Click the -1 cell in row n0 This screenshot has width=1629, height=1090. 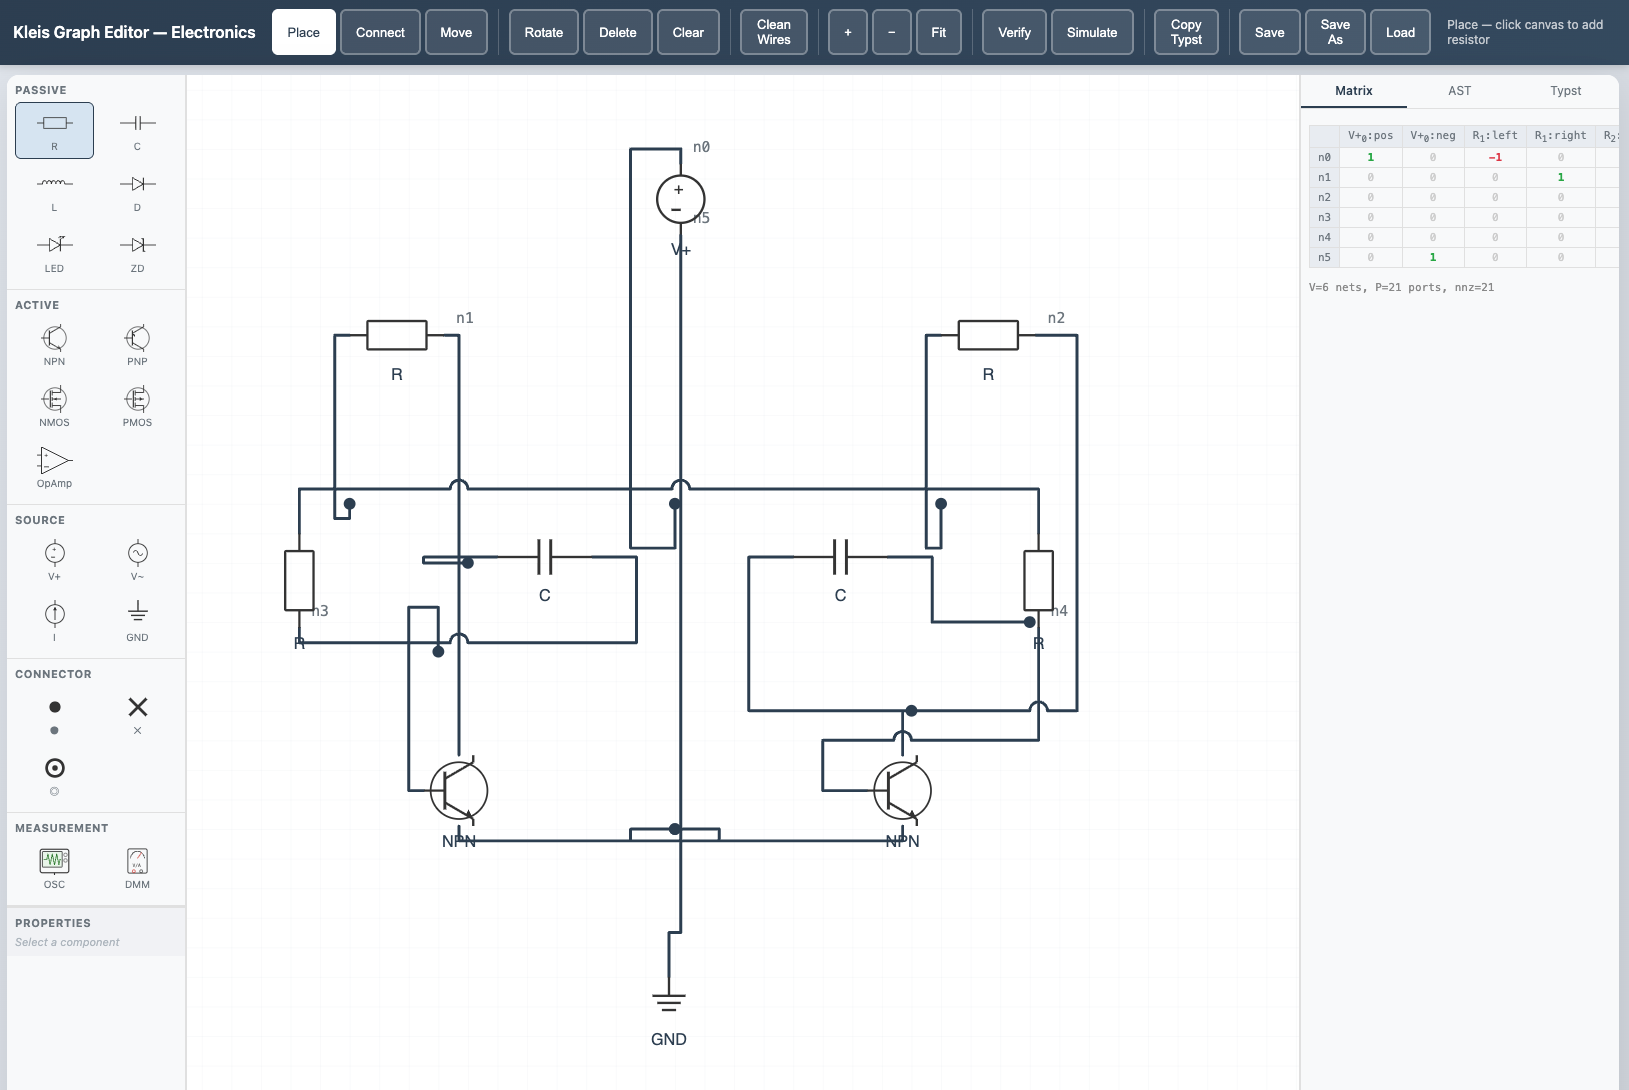1495,157
